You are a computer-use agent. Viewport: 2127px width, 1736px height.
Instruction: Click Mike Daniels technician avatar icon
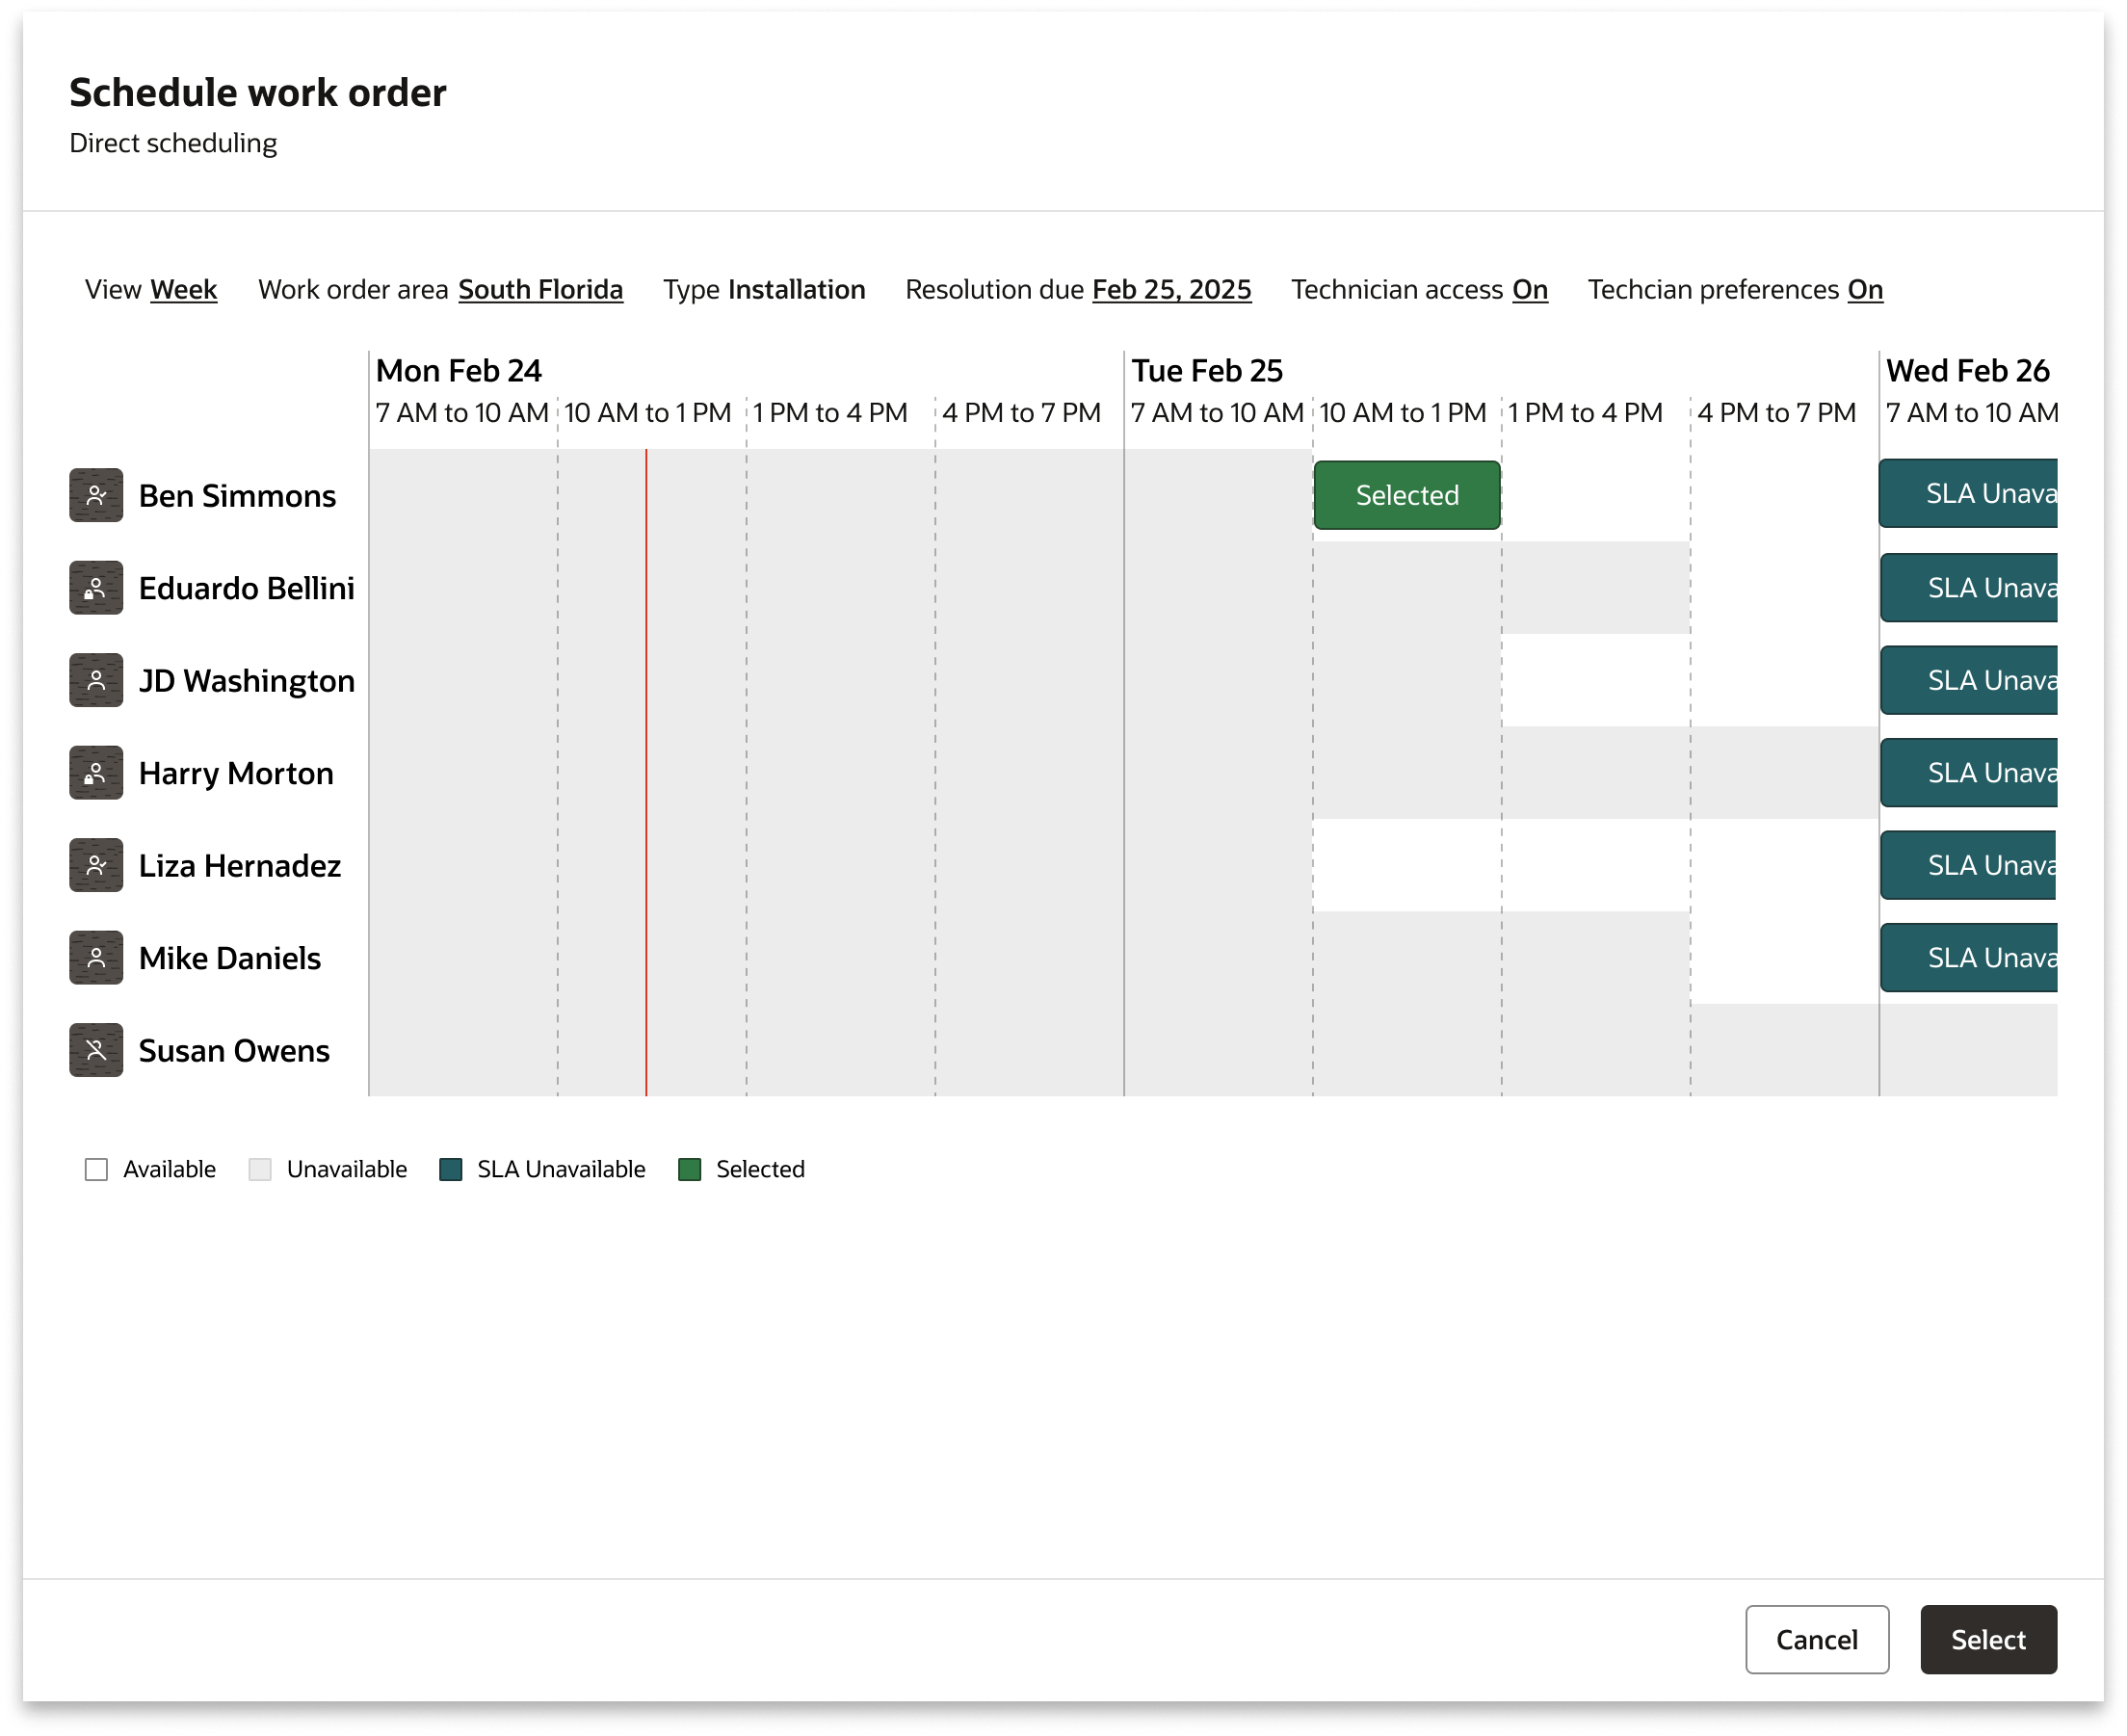pos(96,958)
